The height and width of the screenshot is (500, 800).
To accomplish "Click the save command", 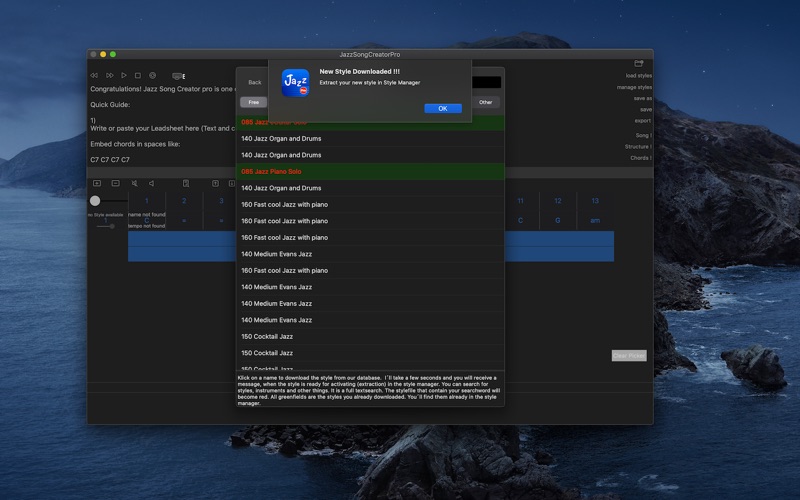I will 646,110.
